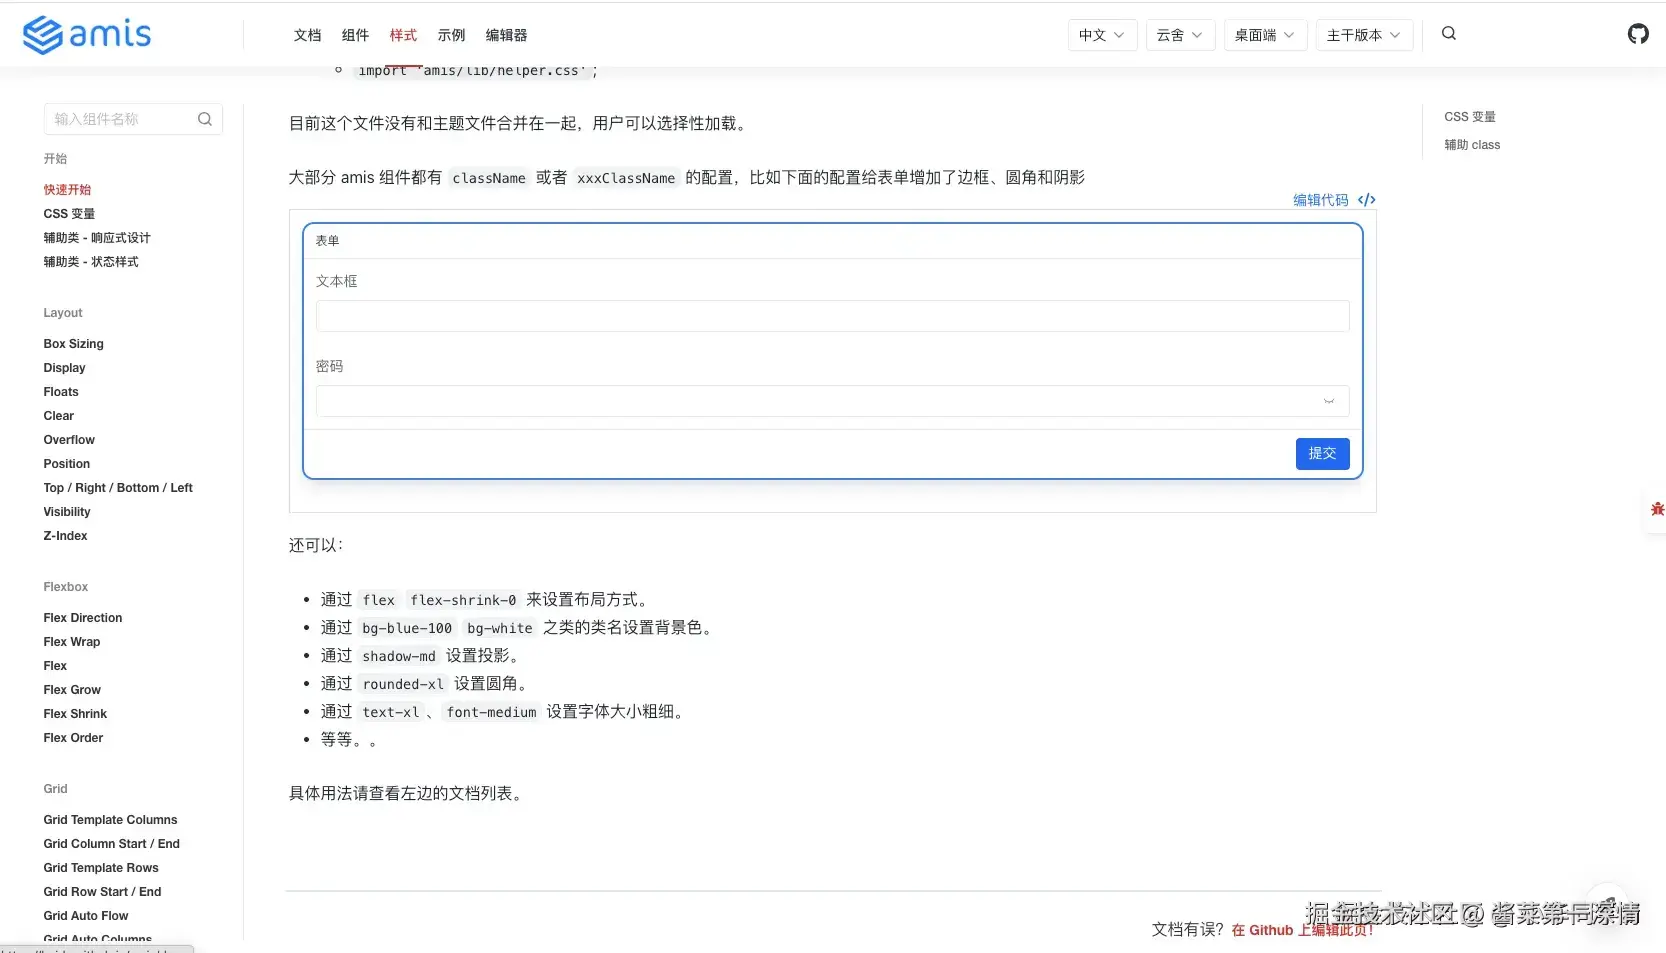Screen dimensions: 1666x953
Task: Open Flex Order doc page
Action: 73,738
